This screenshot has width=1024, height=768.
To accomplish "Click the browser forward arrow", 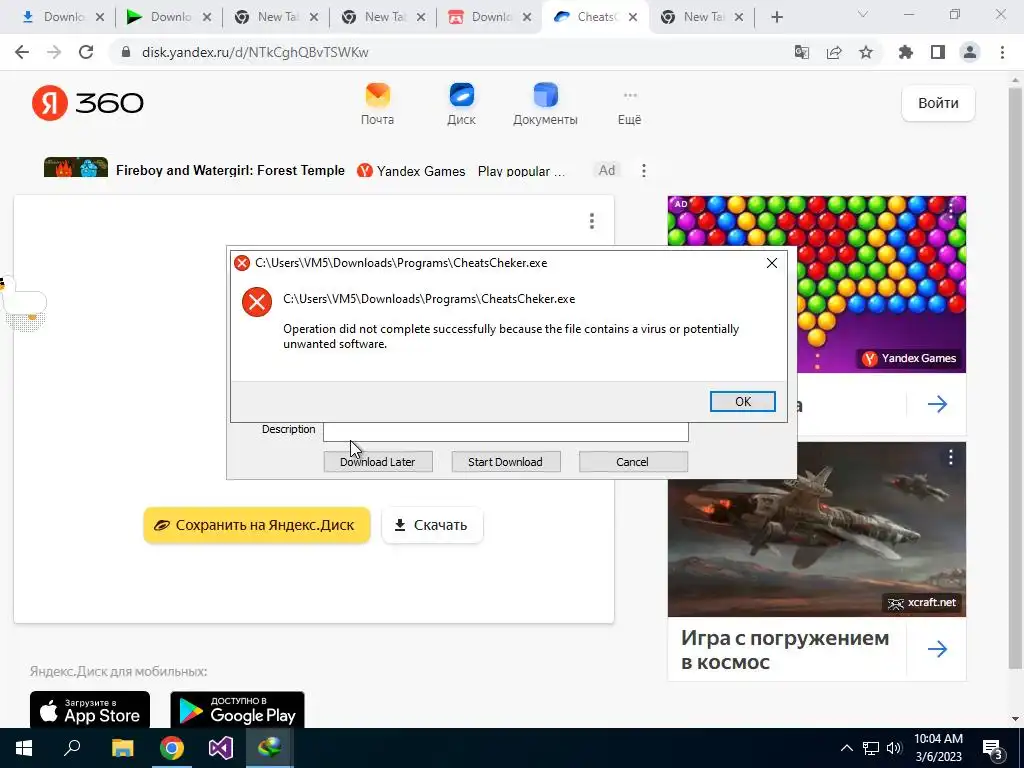I will tap(54, 52).
